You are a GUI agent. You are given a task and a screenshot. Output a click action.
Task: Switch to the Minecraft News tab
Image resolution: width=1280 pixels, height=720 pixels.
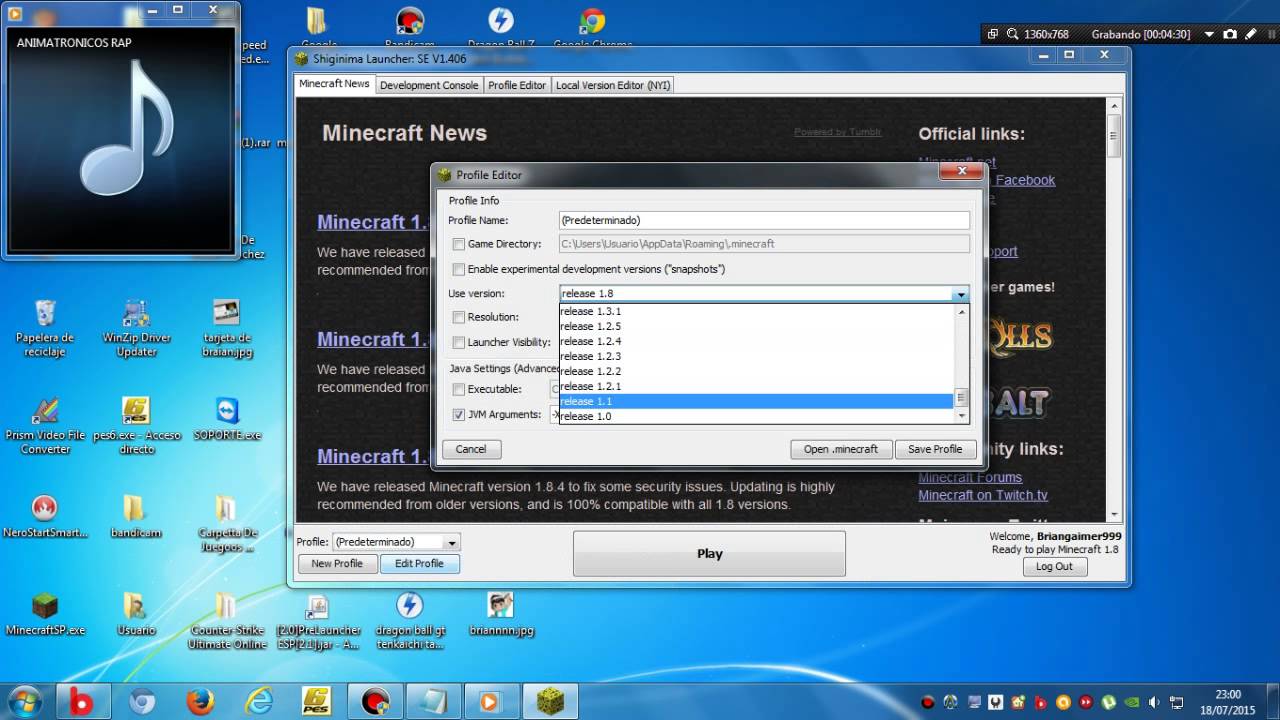coord(334,84)
